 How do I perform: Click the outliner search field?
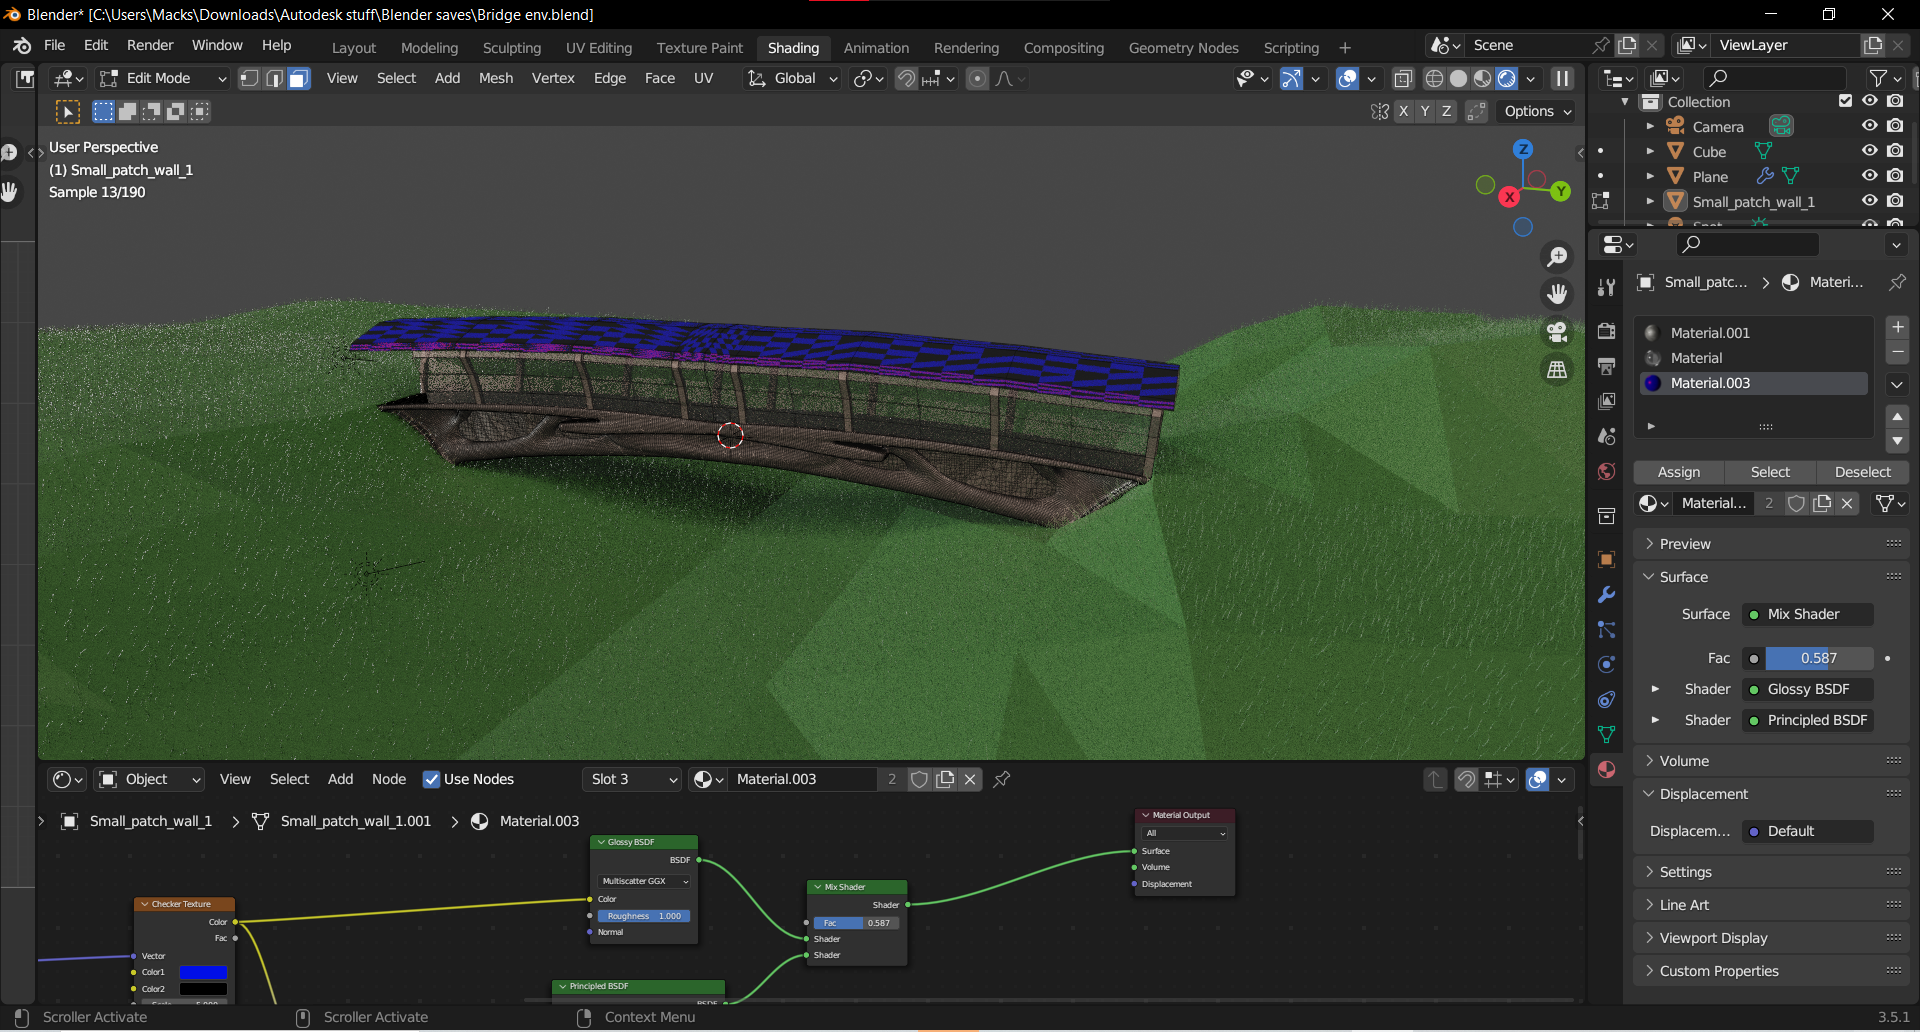[x=1775, y=78]
